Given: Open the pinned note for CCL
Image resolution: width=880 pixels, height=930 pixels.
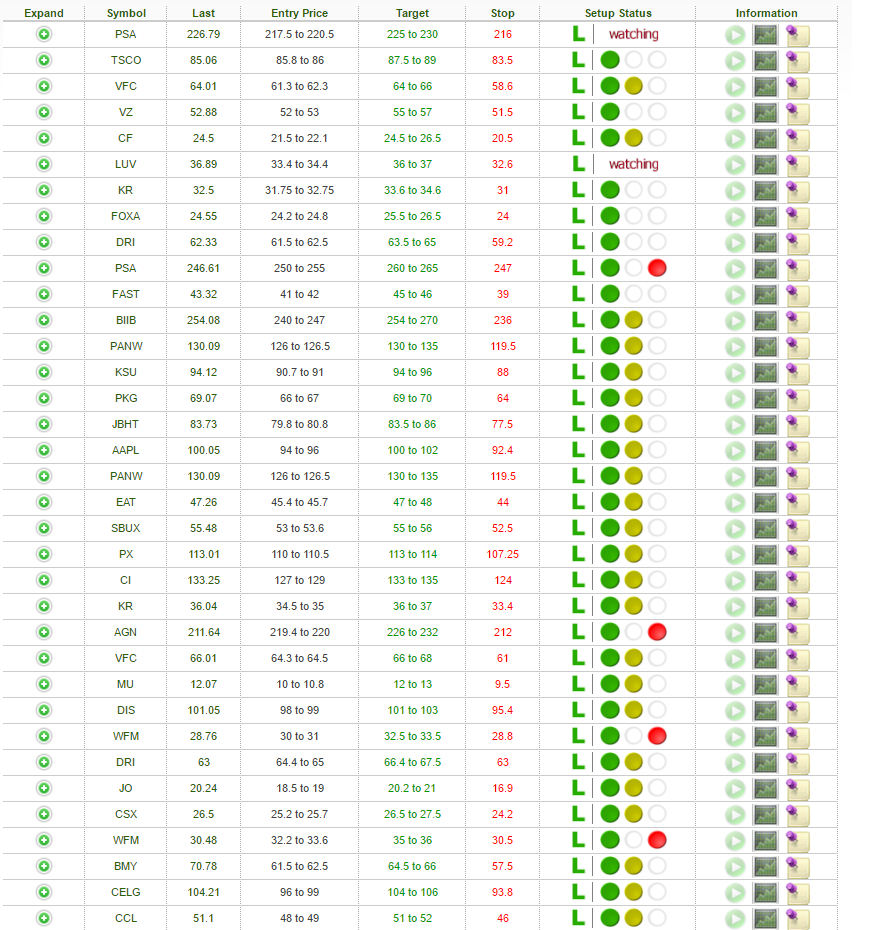Looking at the screenshot, I should click(797, 918).
